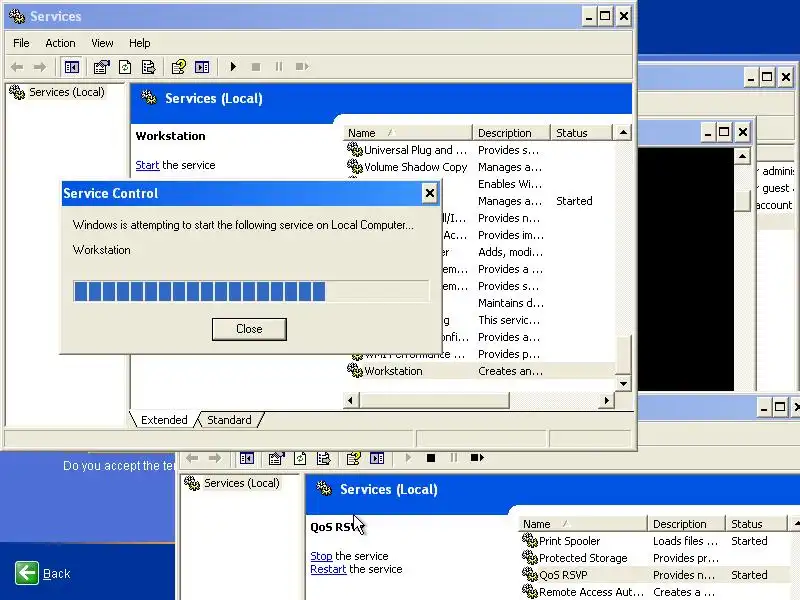800x600 pixels.
Task: Select Services (Local) tree node in lower window
Action: point(232,483)
